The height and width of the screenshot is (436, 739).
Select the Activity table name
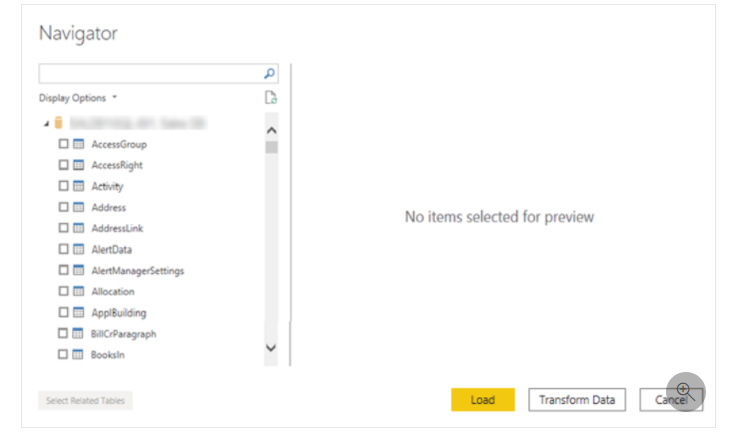click(107, 186)
